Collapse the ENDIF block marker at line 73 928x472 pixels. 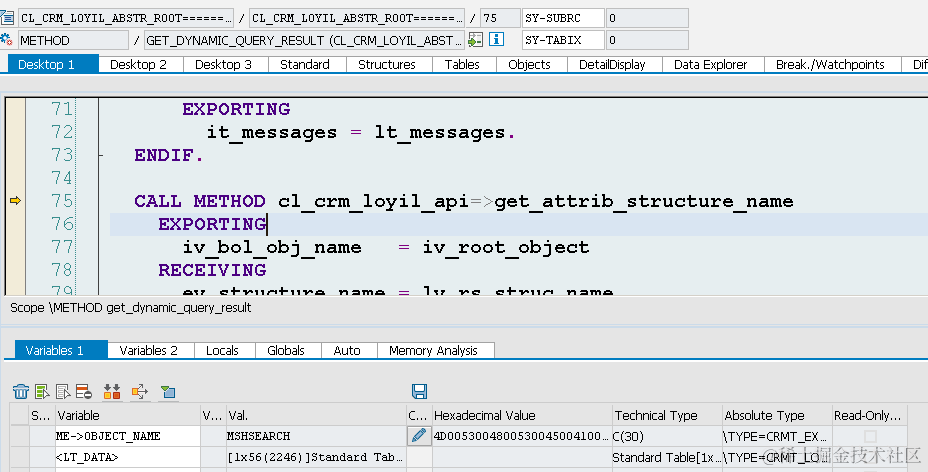101,156
